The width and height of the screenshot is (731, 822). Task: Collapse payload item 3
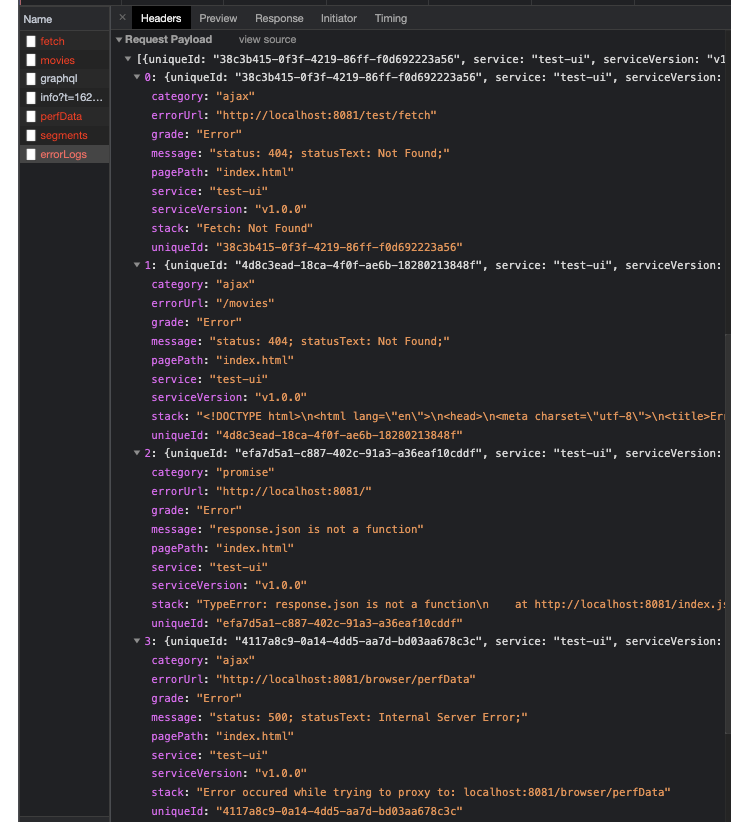pyautogui.click(x=137, y=641)
